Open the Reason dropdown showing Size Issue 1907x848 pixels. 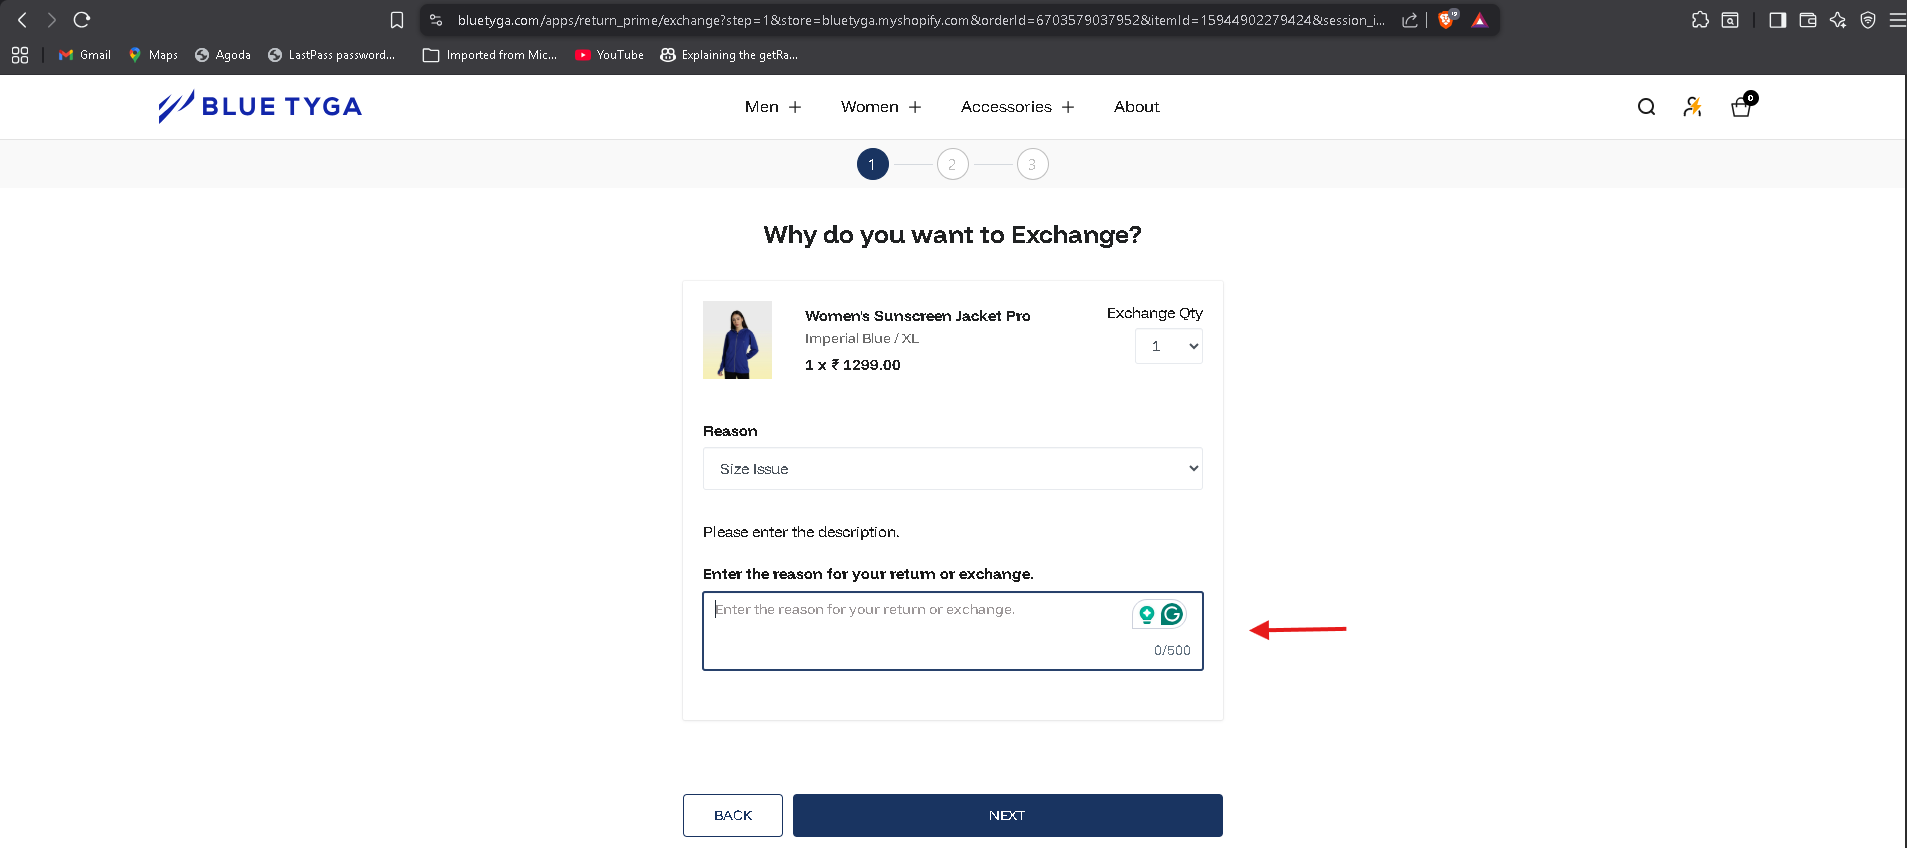pyautogui.click(x=952, y=469)
